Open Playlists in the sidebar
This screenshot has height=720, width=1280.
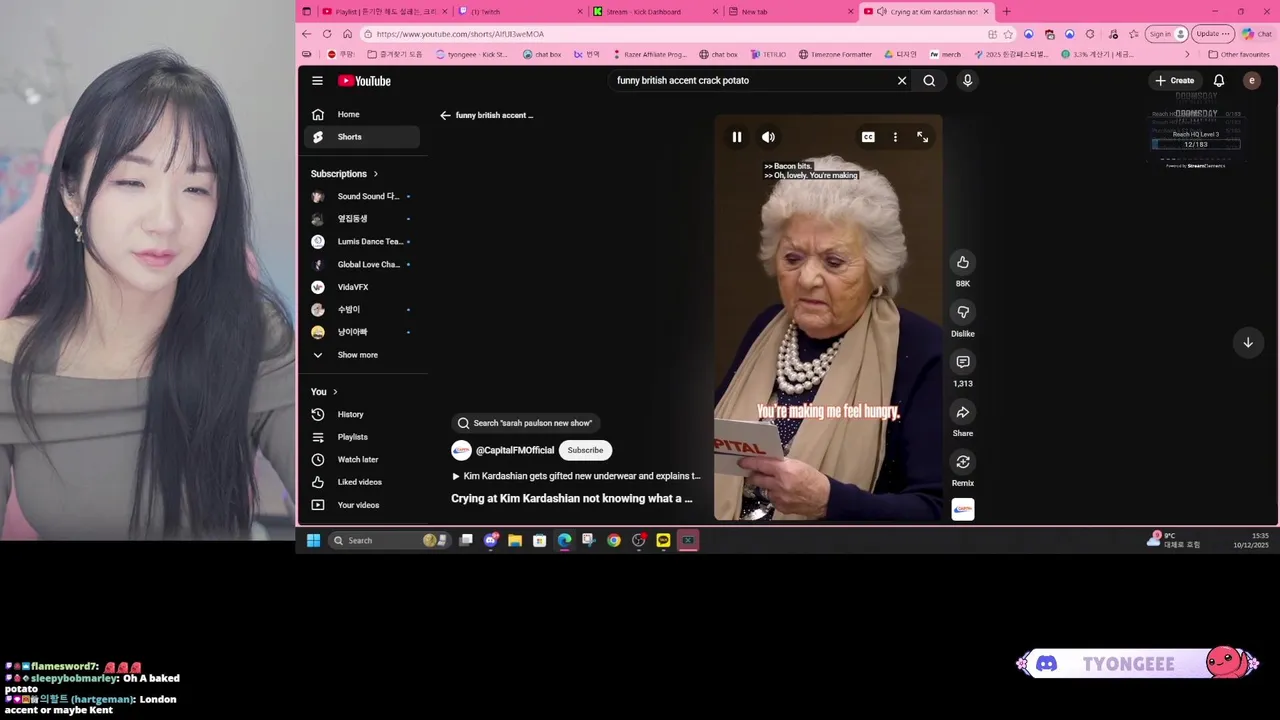tap(362, 437)
